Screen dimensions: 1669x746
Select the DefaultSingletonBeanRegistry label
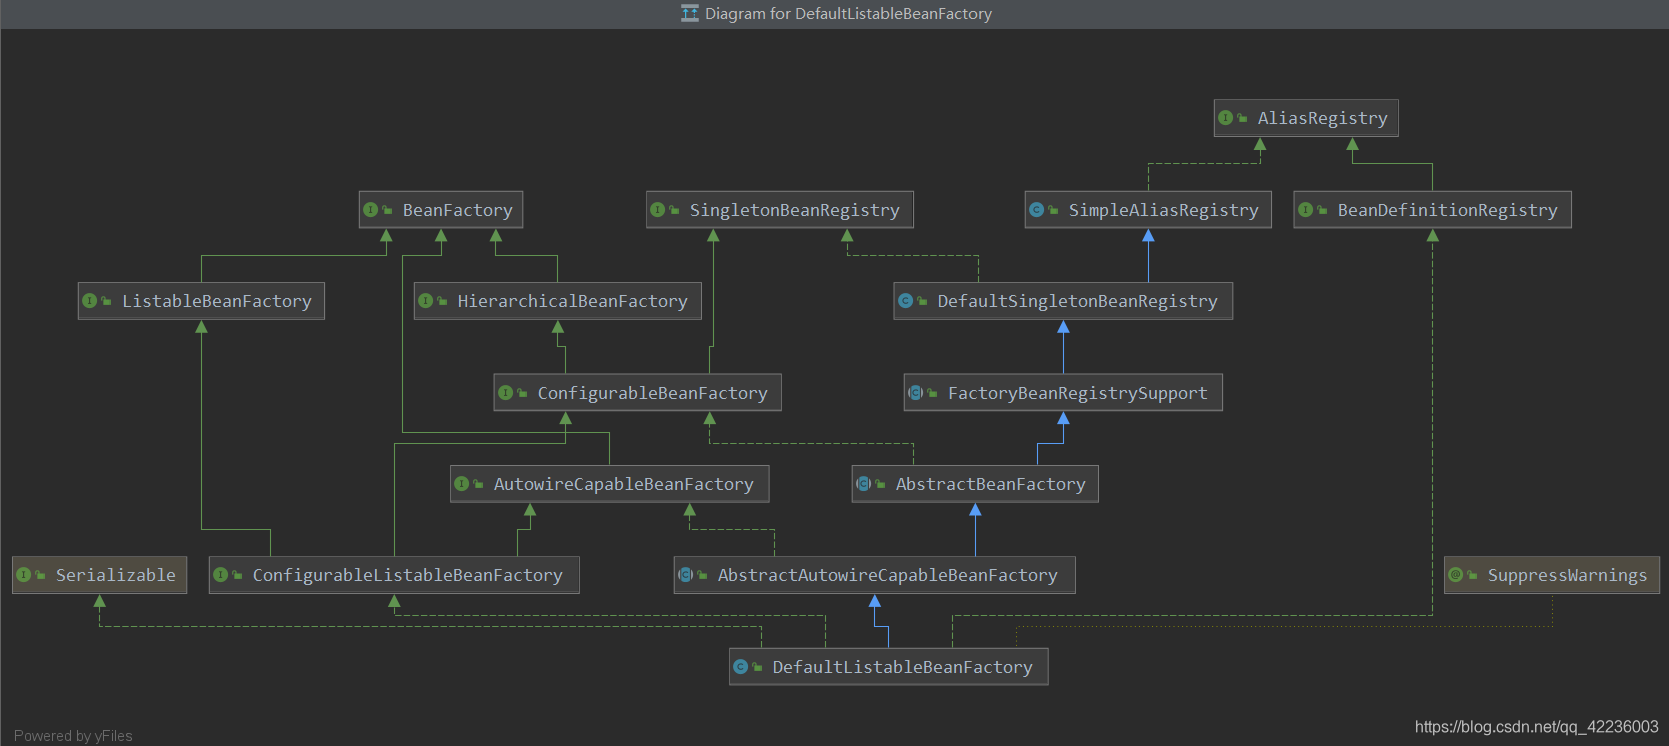click(x=1077, y=301)
